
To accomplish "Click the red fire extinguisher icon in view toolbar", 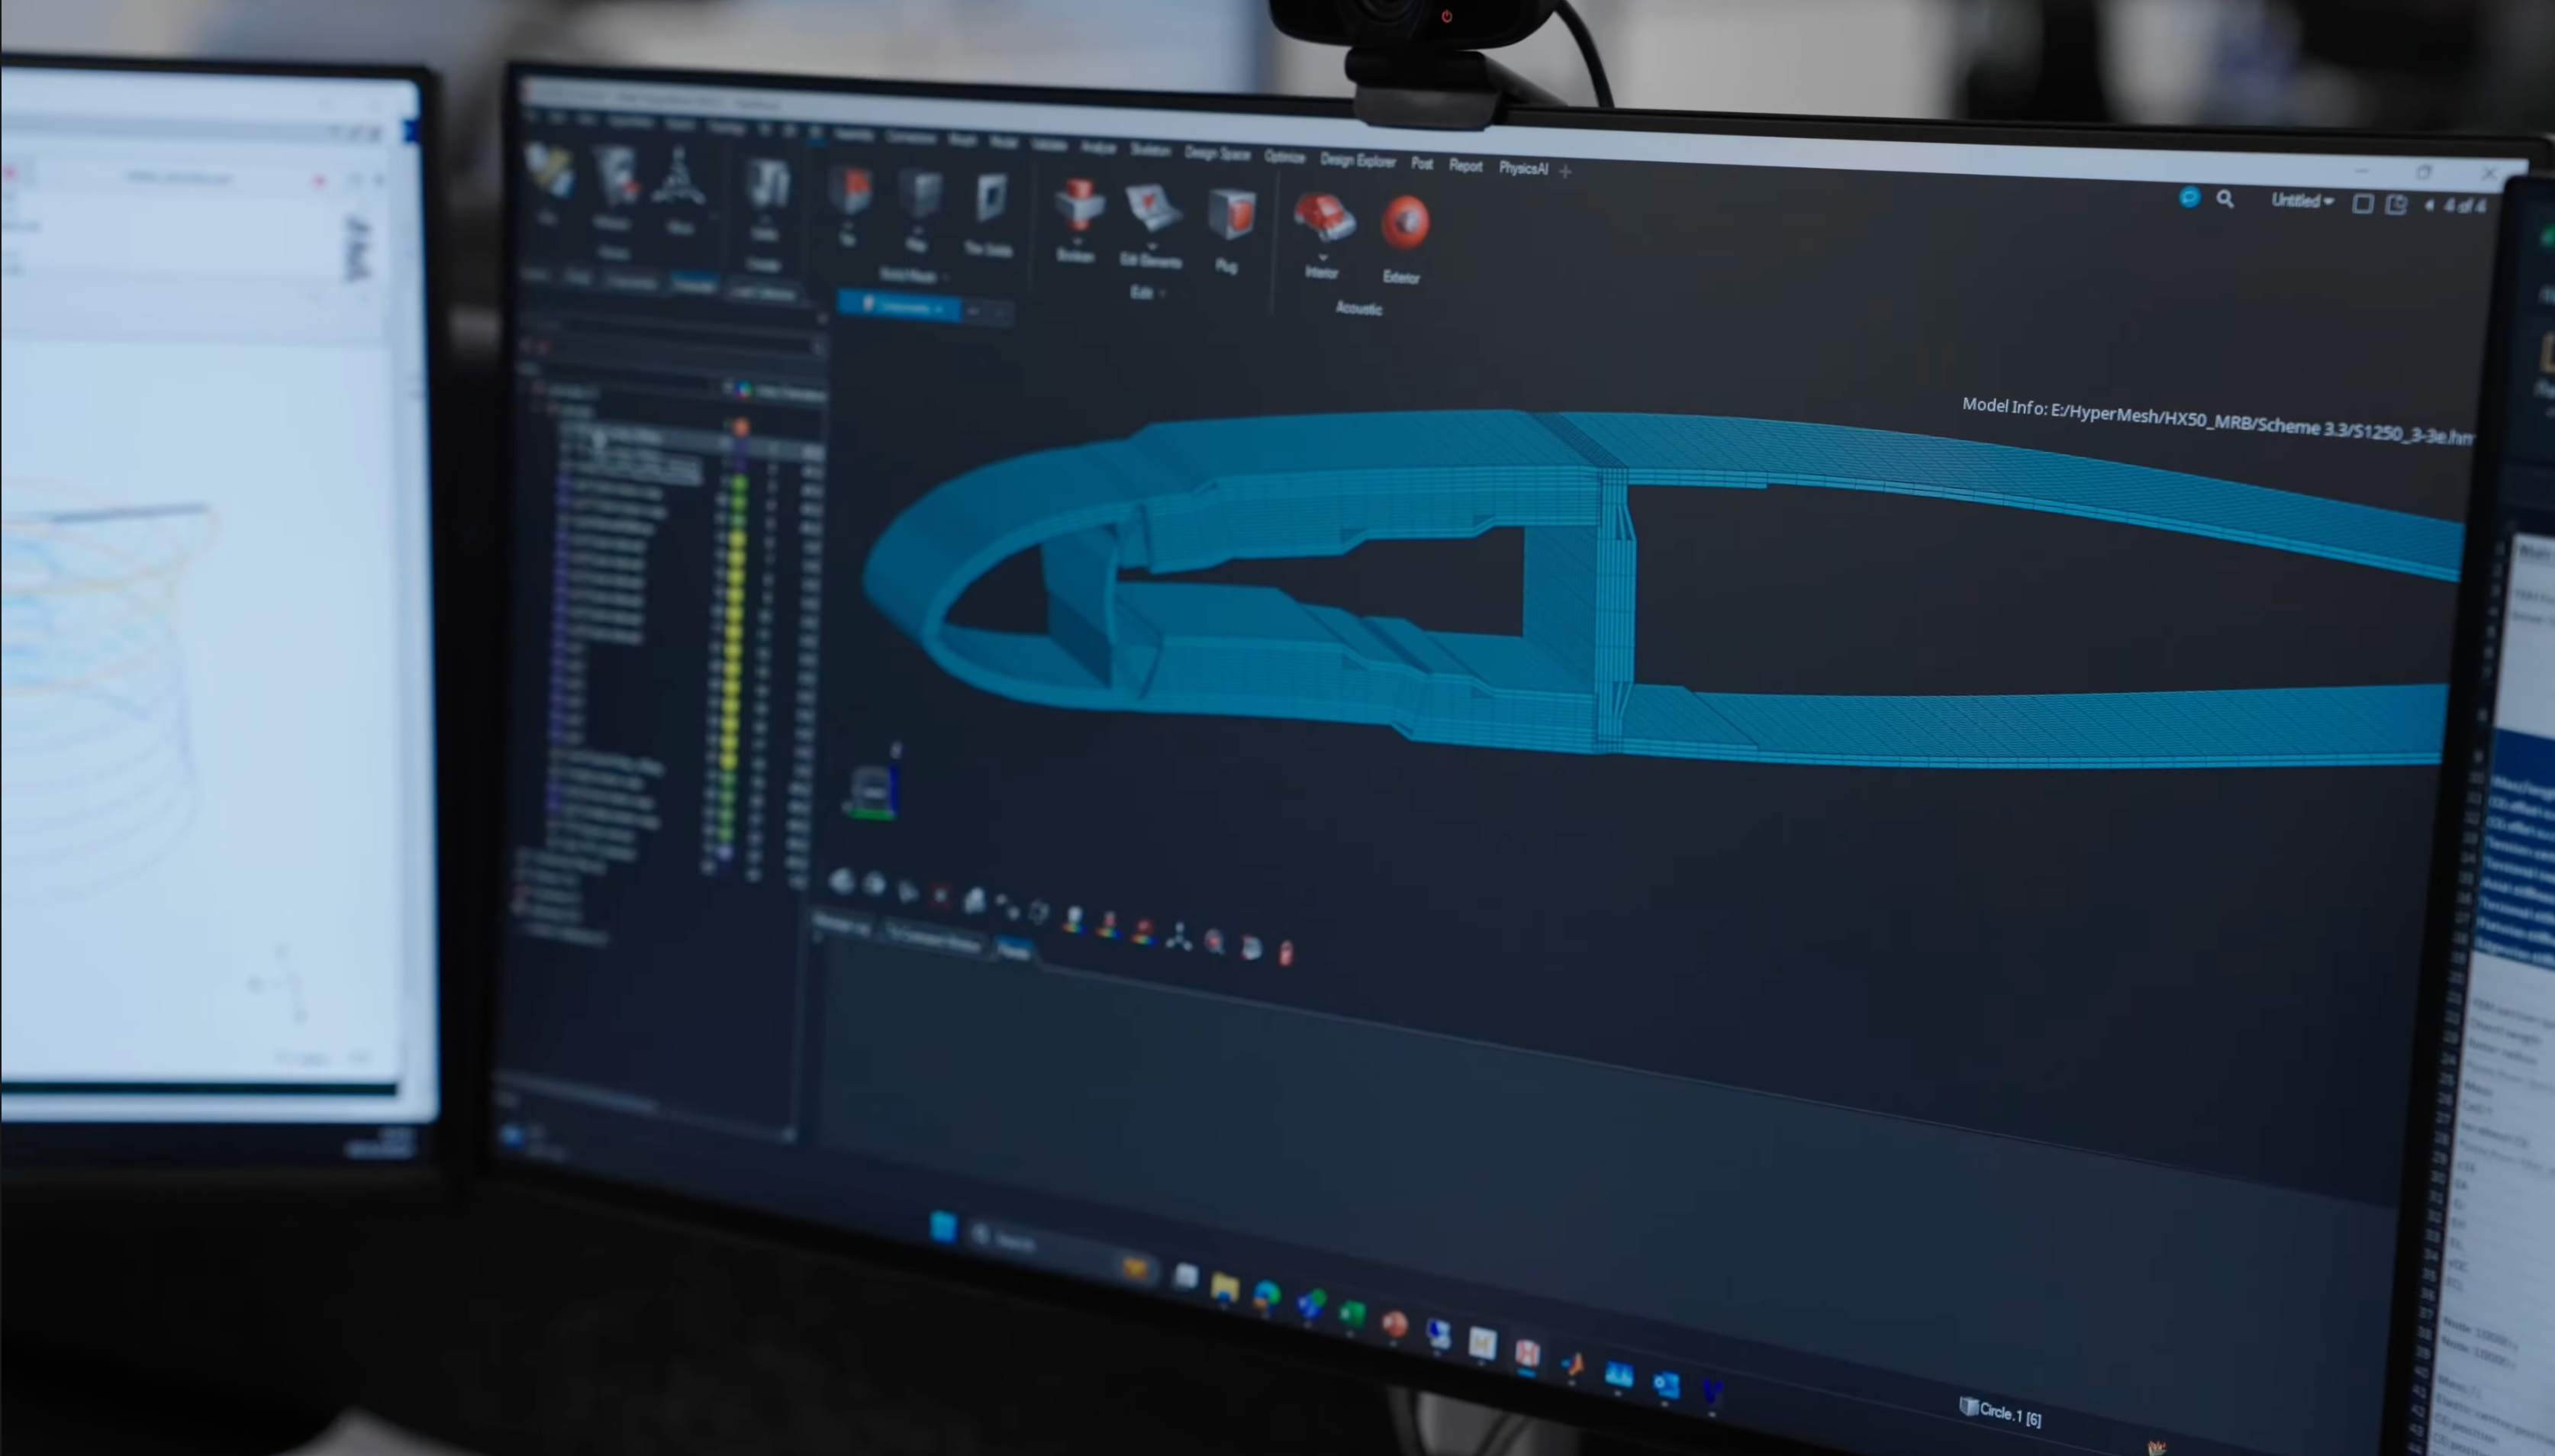I will click(1286, 952).
